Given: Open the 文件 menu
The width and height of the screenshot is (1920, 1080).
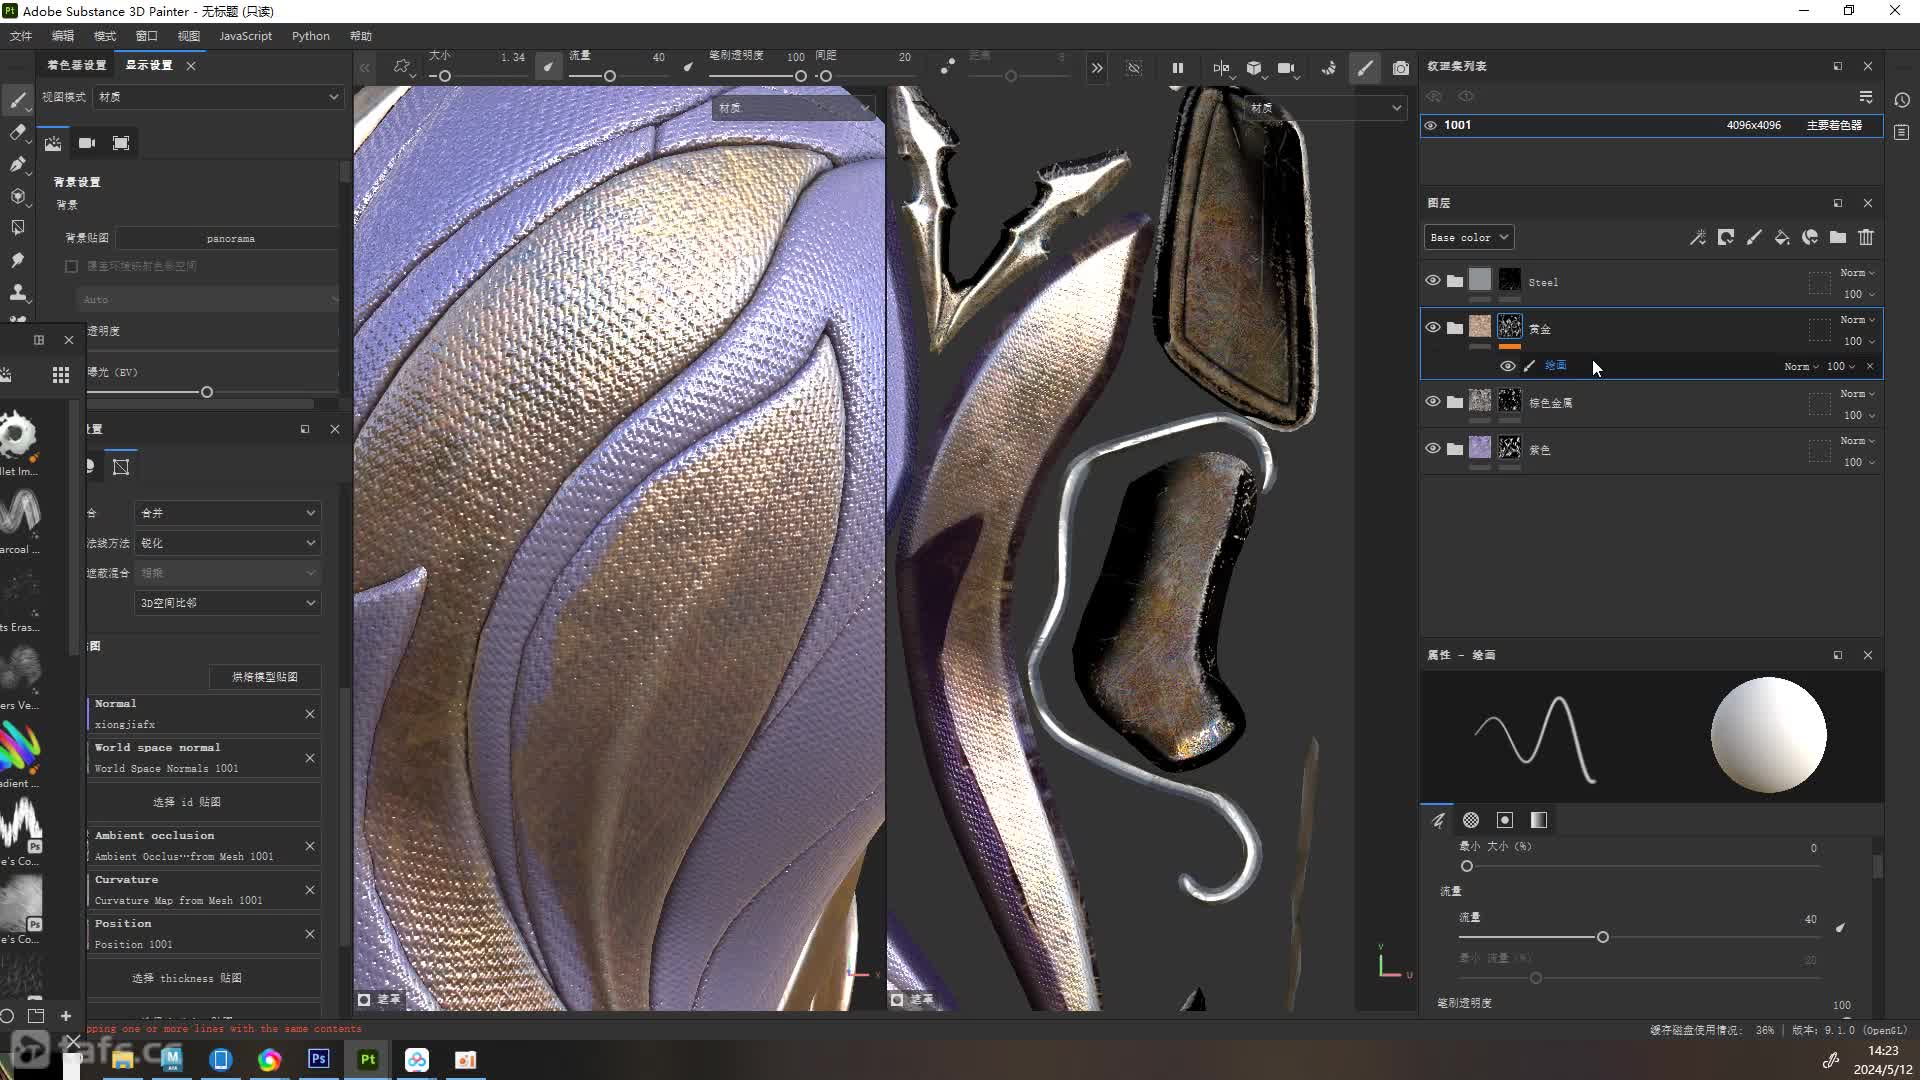Looking at the screenshot, I should click(21, 36).
